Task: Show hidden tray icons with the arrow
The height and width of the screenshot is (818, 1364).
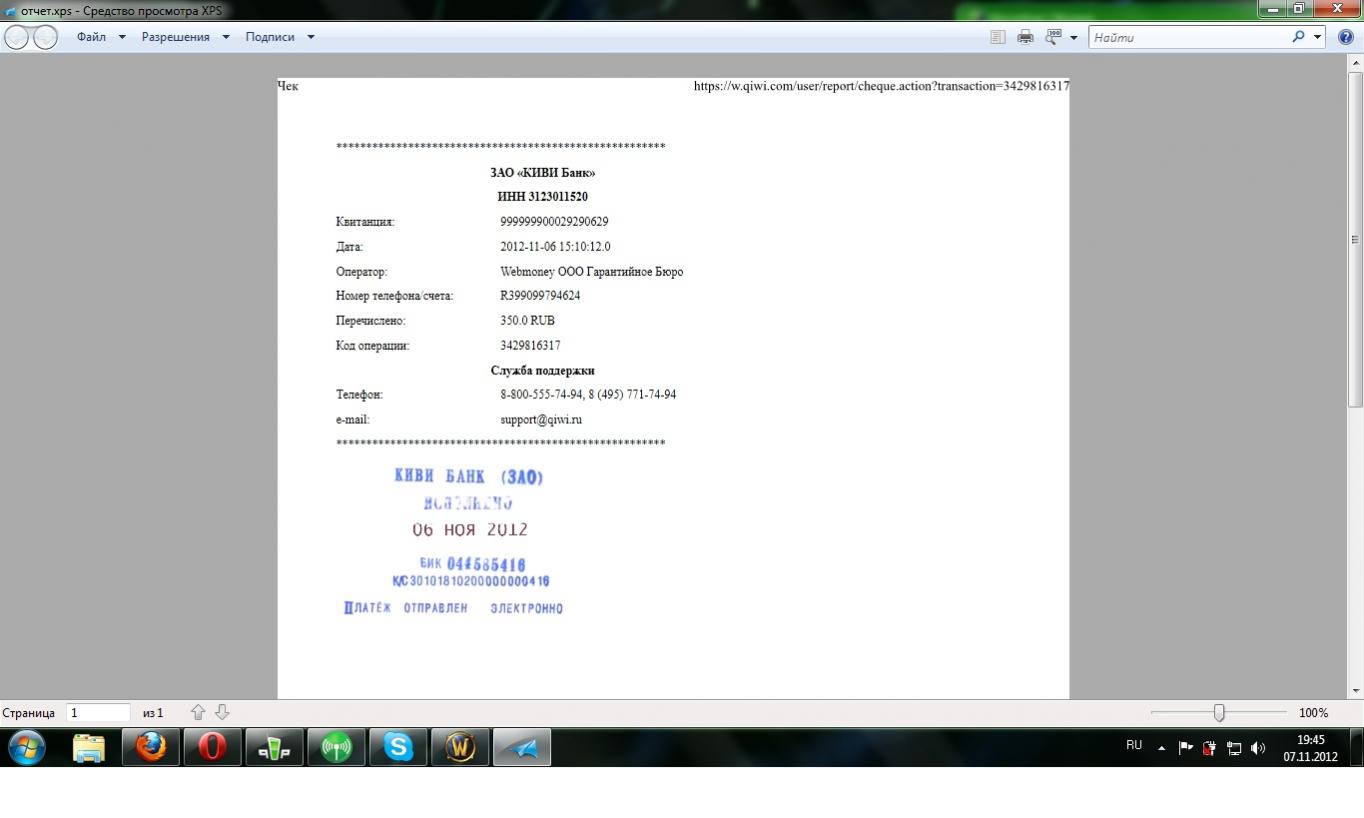Action: (x=1161, y=748)
